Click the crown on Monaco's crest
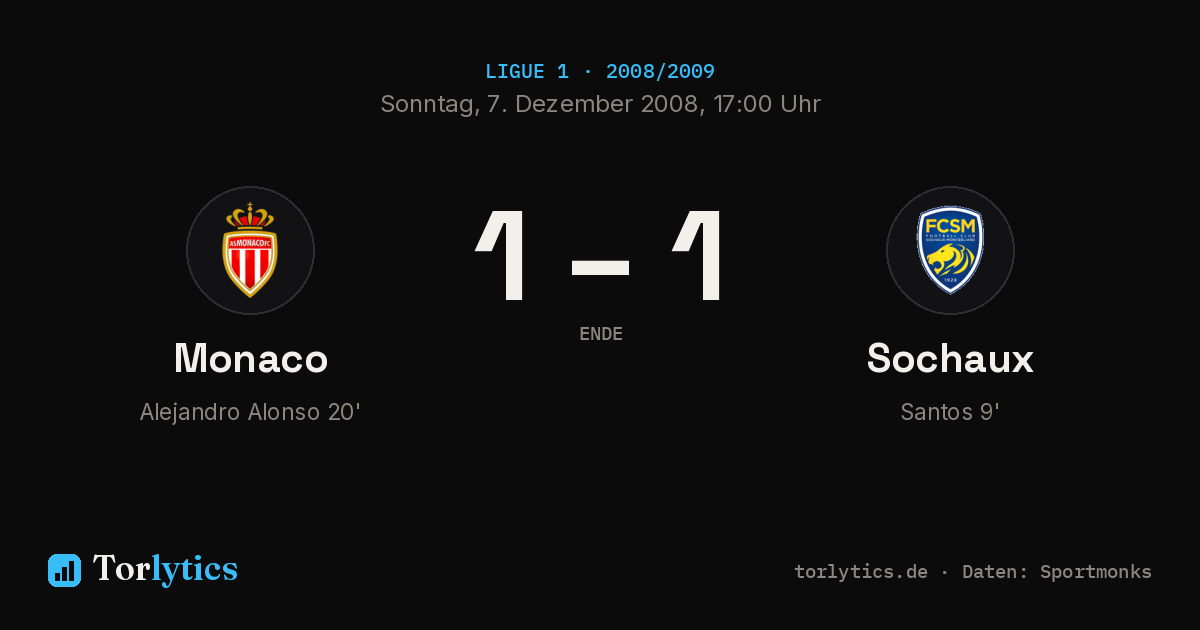Screen dimensions: 1200x630 tap(250, 216)
